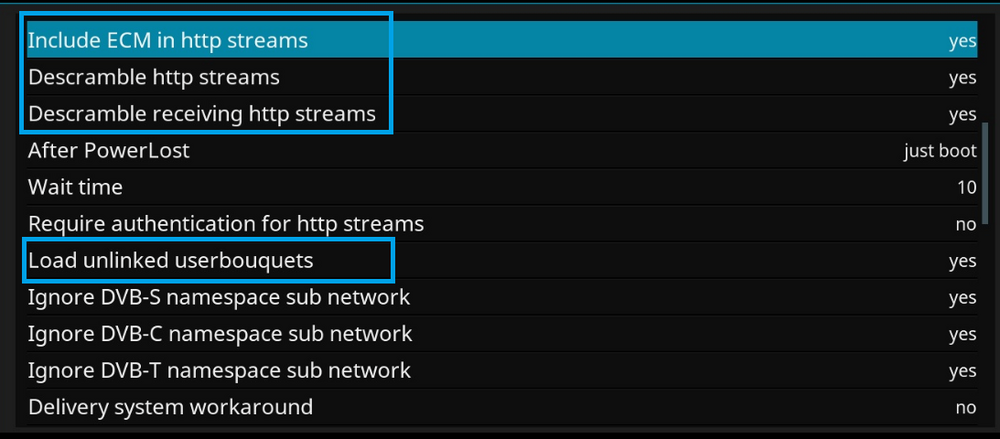Toggle DVB-S namespace yes value

962,298
